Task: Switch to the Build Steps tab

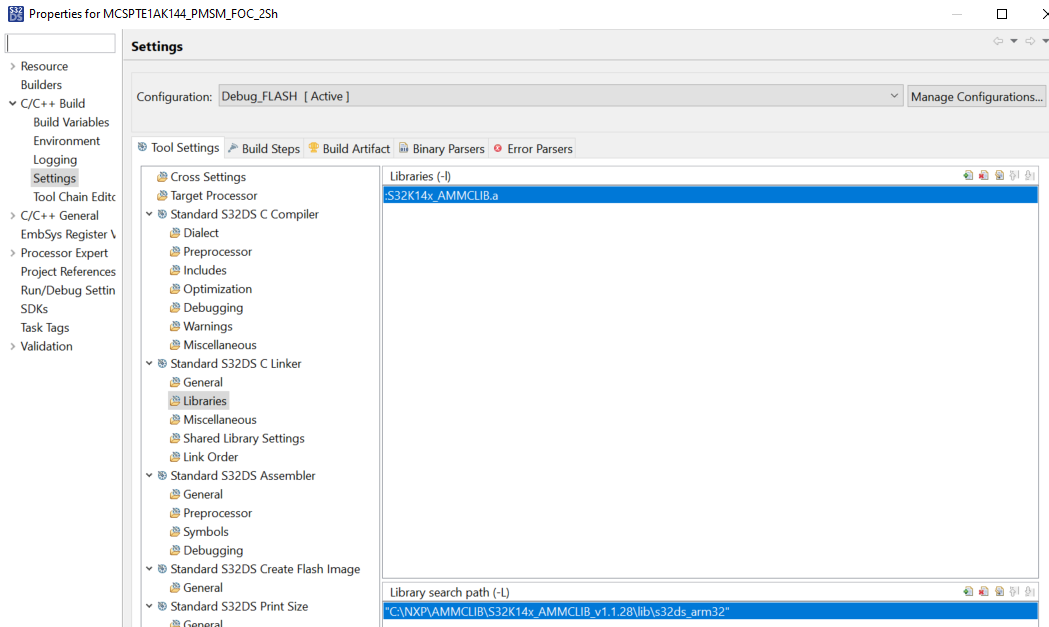Action: click(x=263, y=147)
